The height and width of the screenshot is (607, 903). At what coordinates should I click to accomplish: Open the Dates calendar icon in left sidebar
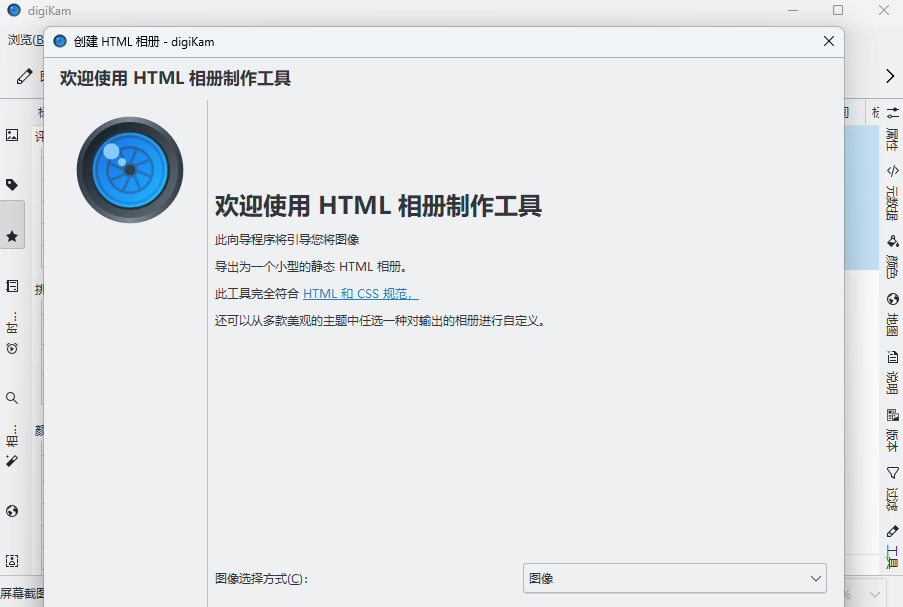coord(12,286)
